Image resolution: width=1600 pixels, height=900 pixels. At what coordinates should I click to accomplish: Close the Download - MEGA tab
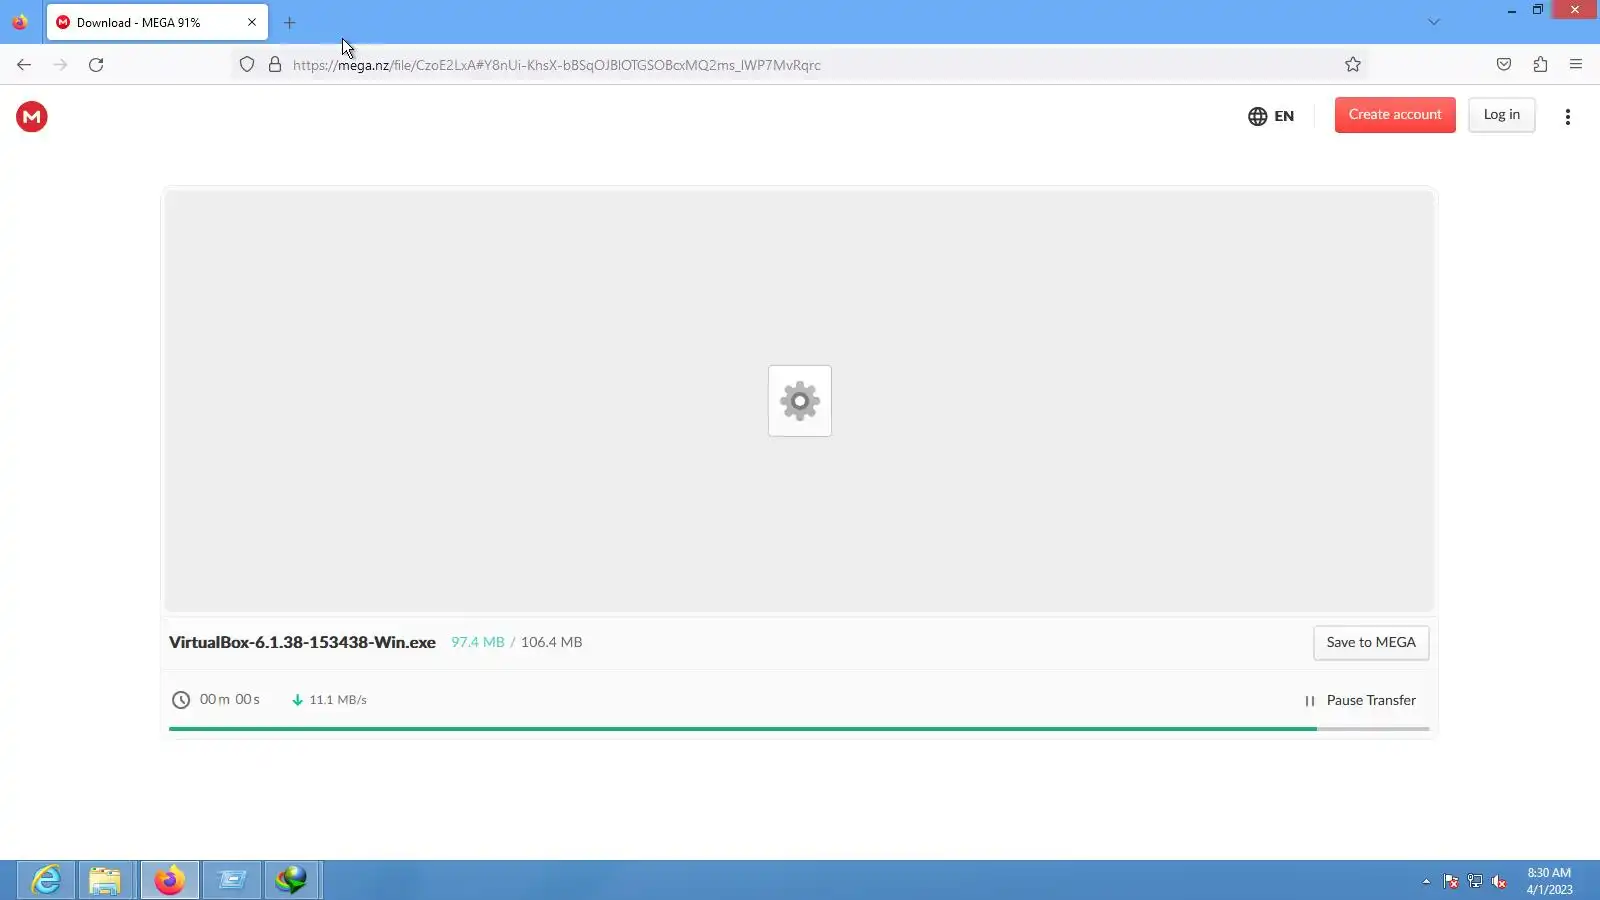[x=252, y=22]
